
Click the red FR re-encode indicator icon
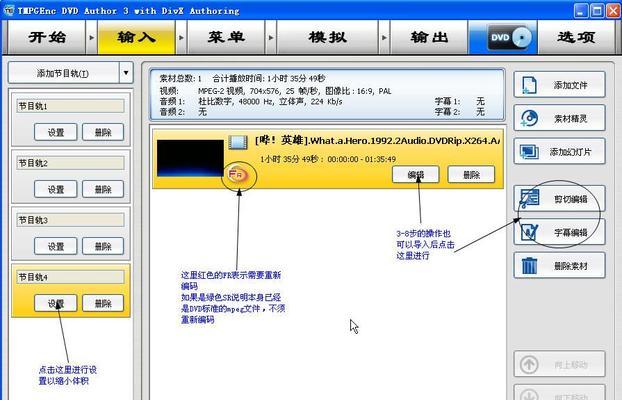point(237,175)
